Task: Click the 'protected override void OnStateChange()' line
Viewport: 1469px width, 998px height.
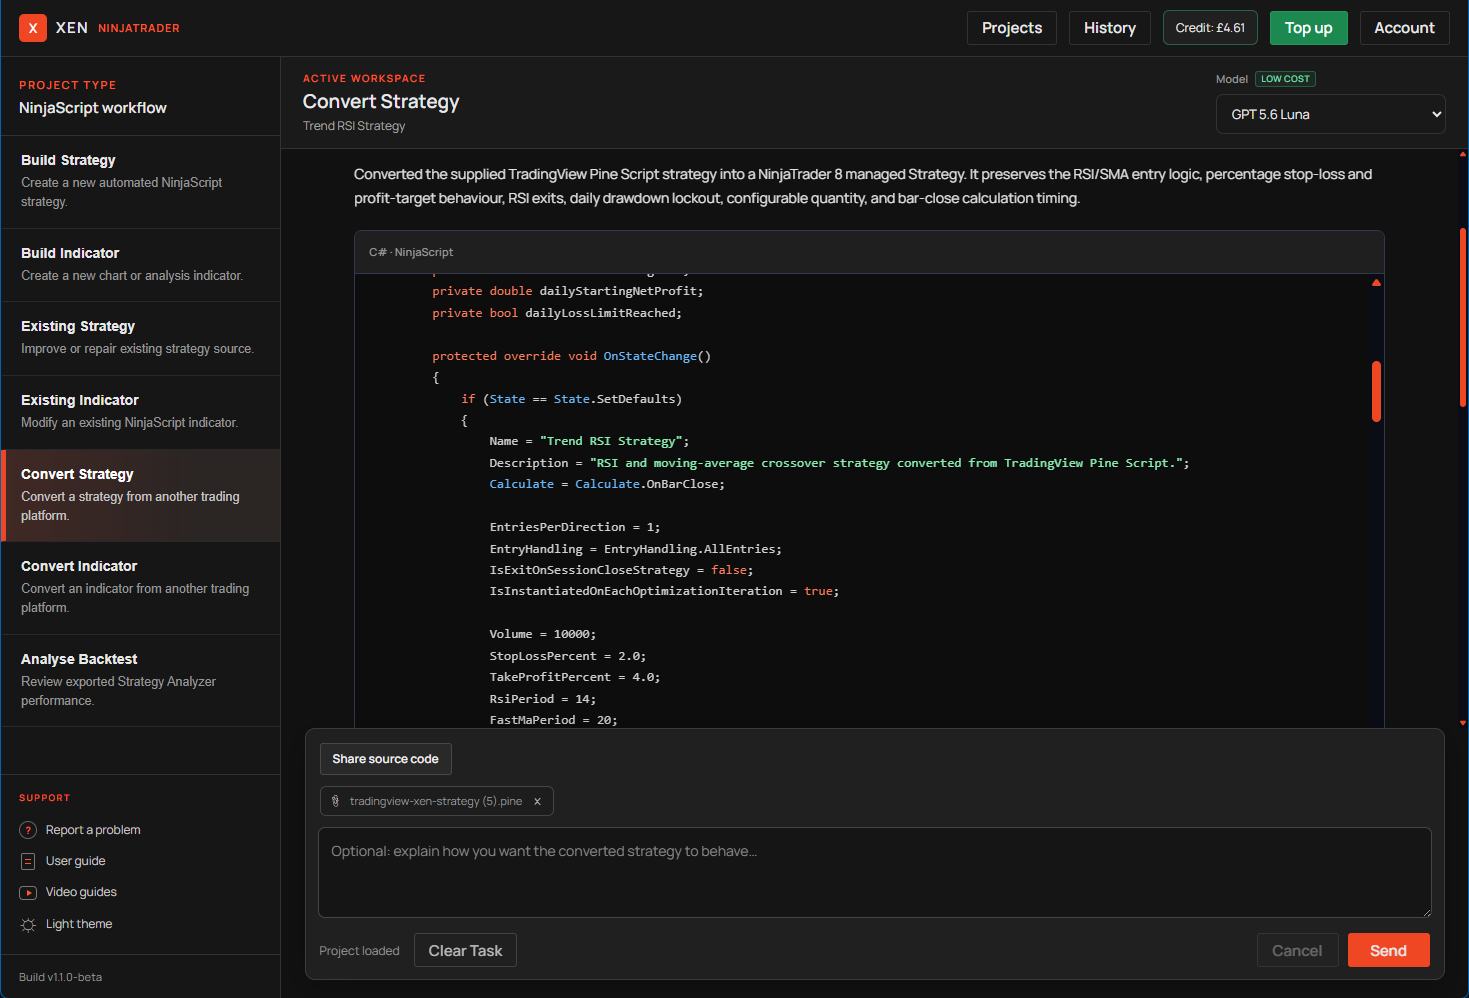Action: tap(572, 356)
